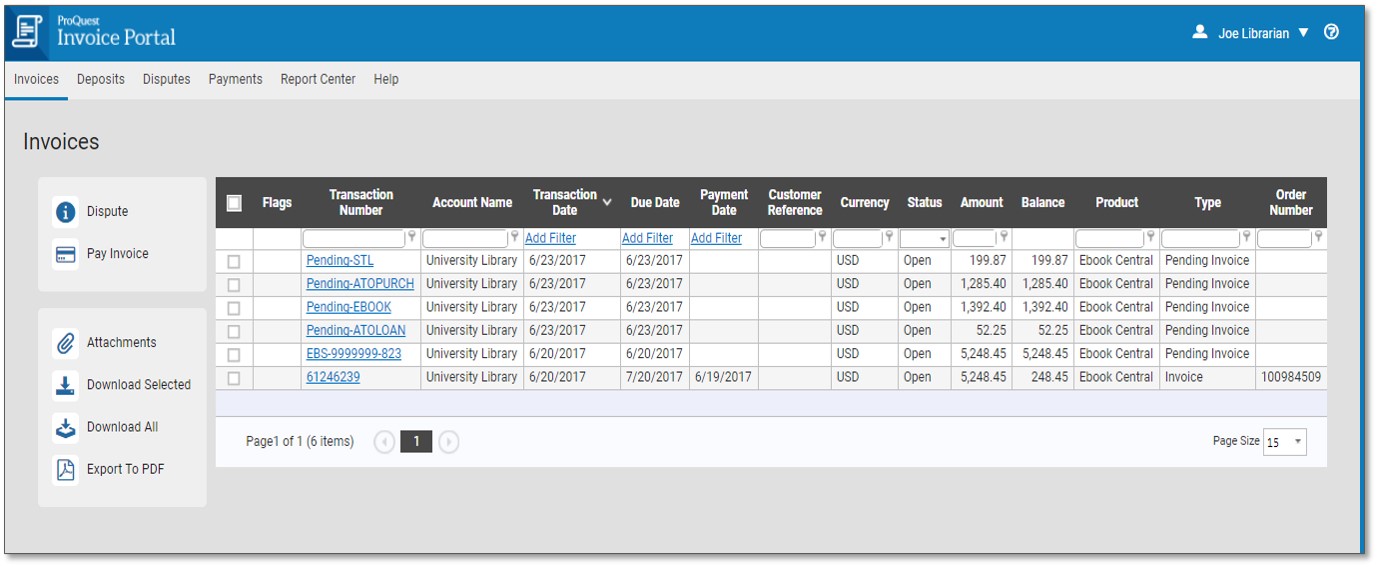Click the Download Selected icon
This screenshot has width=1377, height=567.
pyautogui.click(x=66, y=385)
